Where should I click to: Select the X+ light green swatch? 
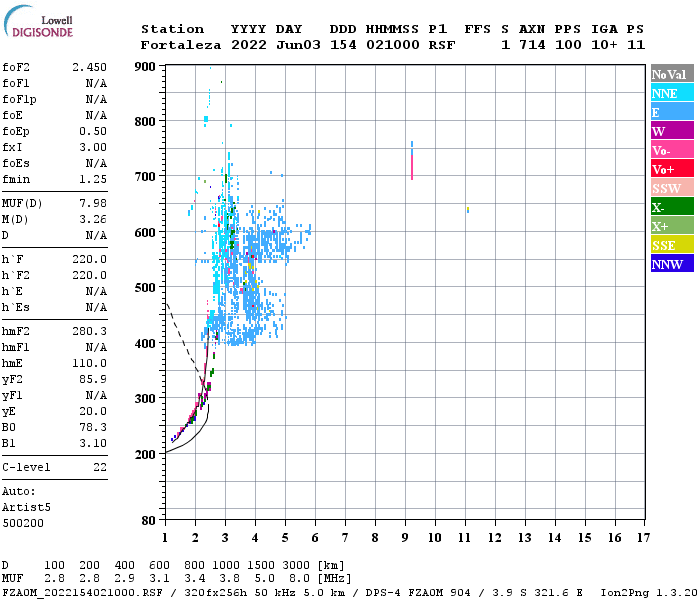click(672, 225)
